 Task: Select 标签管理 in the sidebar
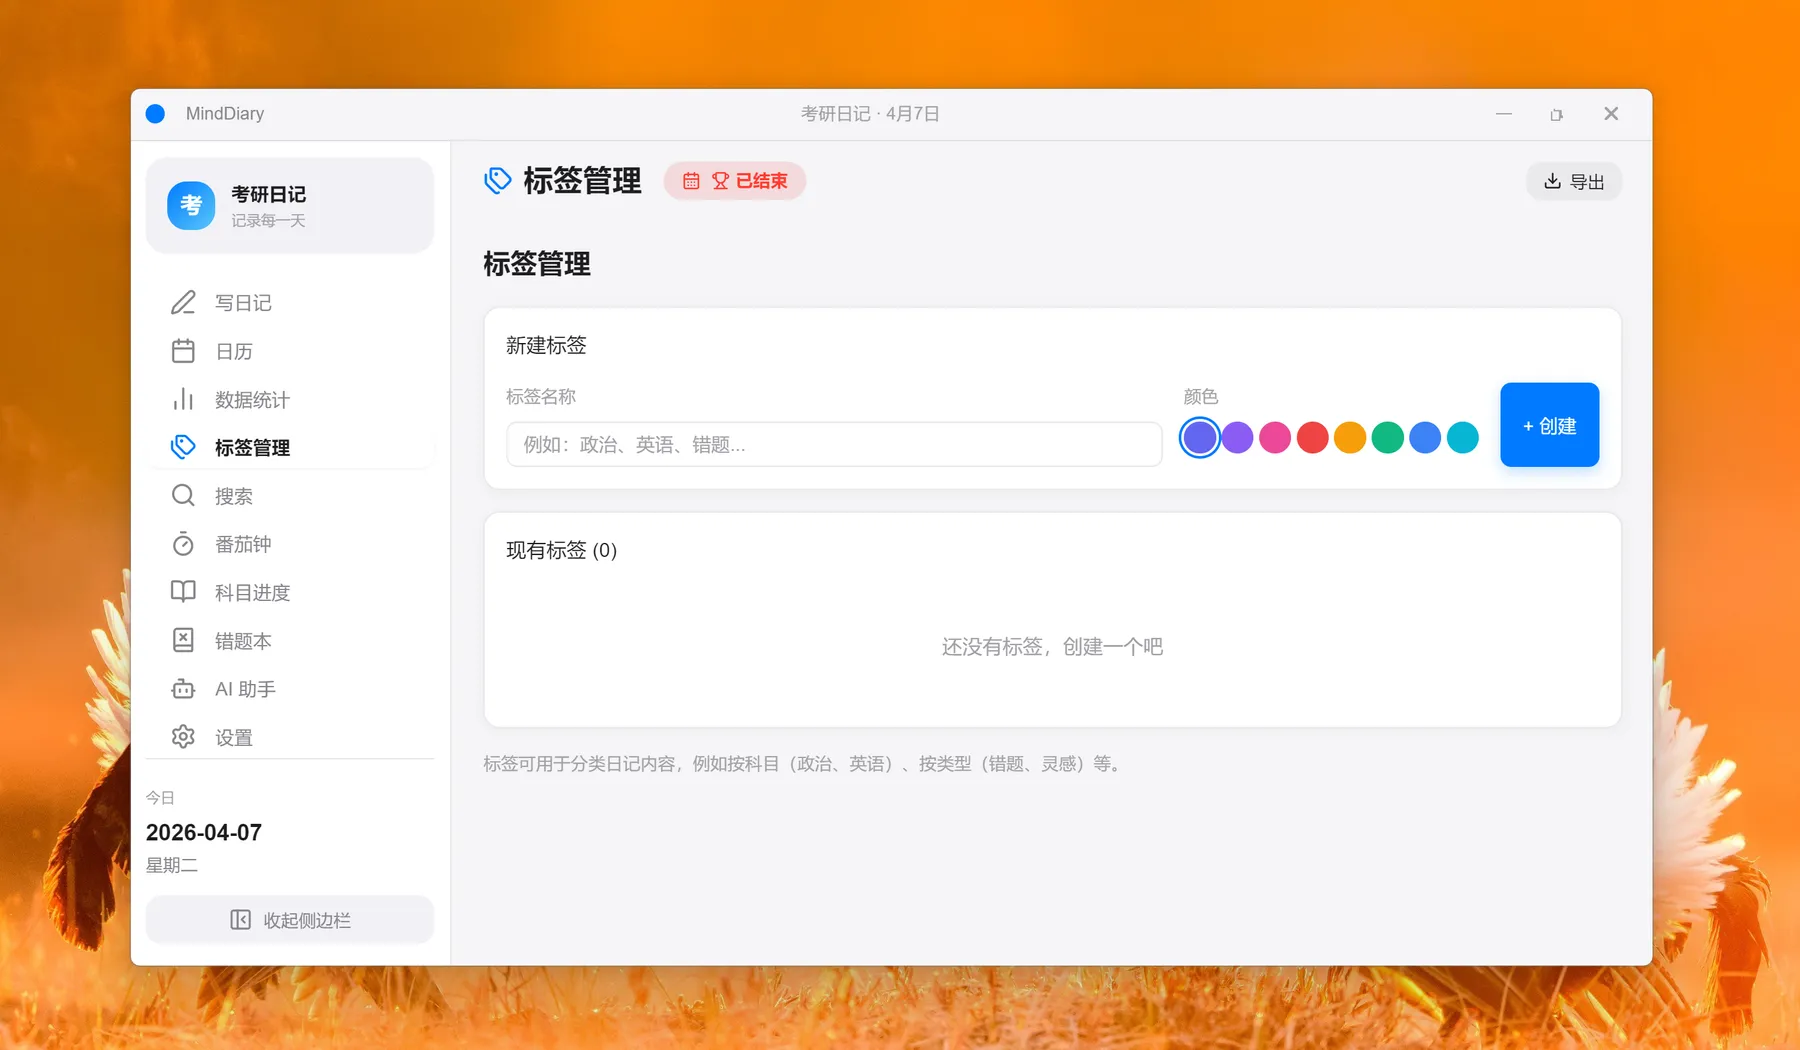pyautogui.click(x=252, y=448)
